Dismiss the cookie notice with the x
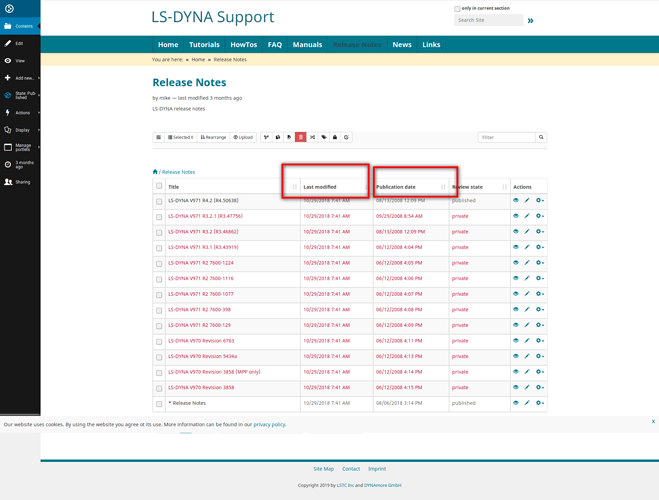 (653, 421)
